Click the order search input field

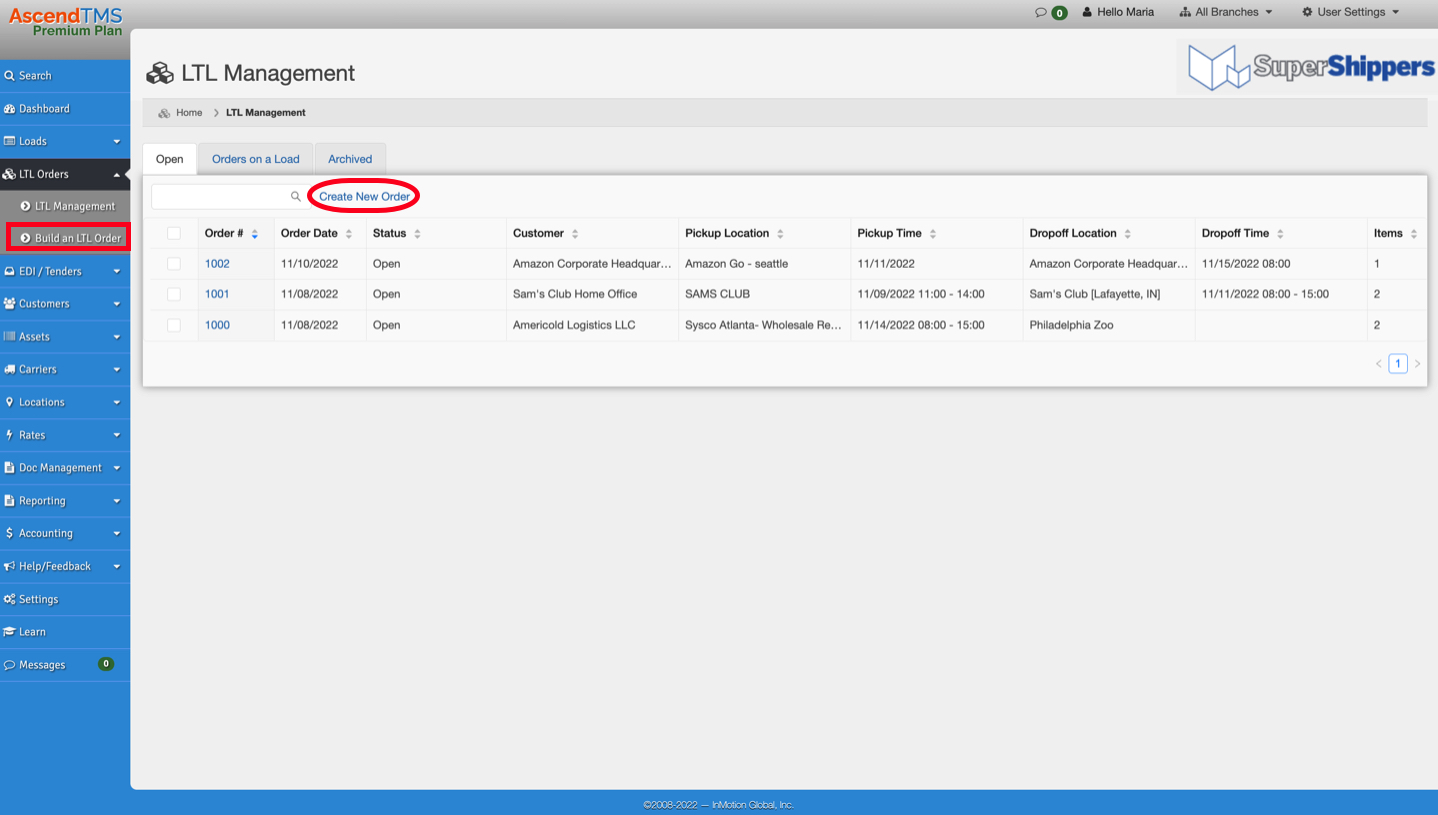coord(227,197)
